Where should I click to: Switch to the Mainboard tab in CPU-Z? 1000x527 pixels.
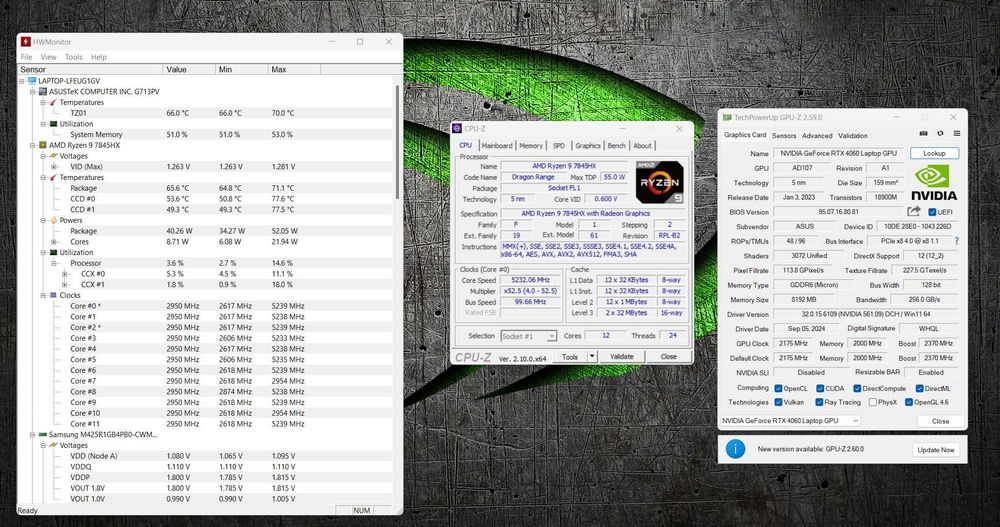click(x=497, y=146)
